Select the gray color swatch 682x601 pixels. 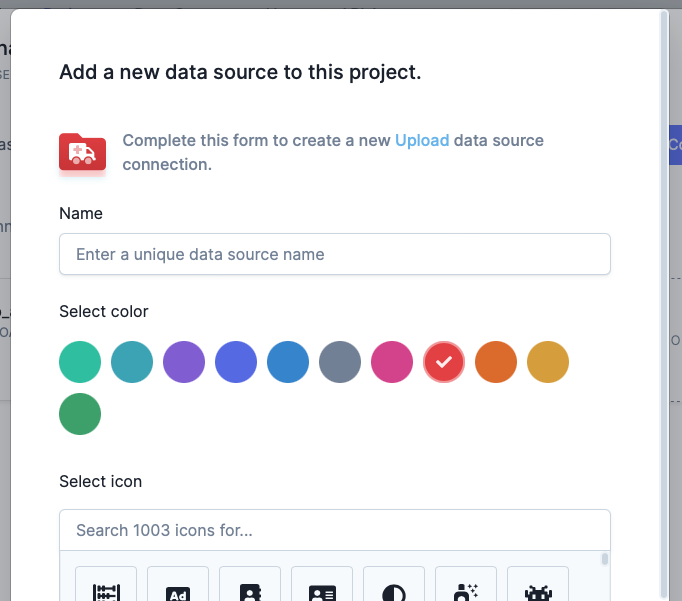tap(340, 362)
